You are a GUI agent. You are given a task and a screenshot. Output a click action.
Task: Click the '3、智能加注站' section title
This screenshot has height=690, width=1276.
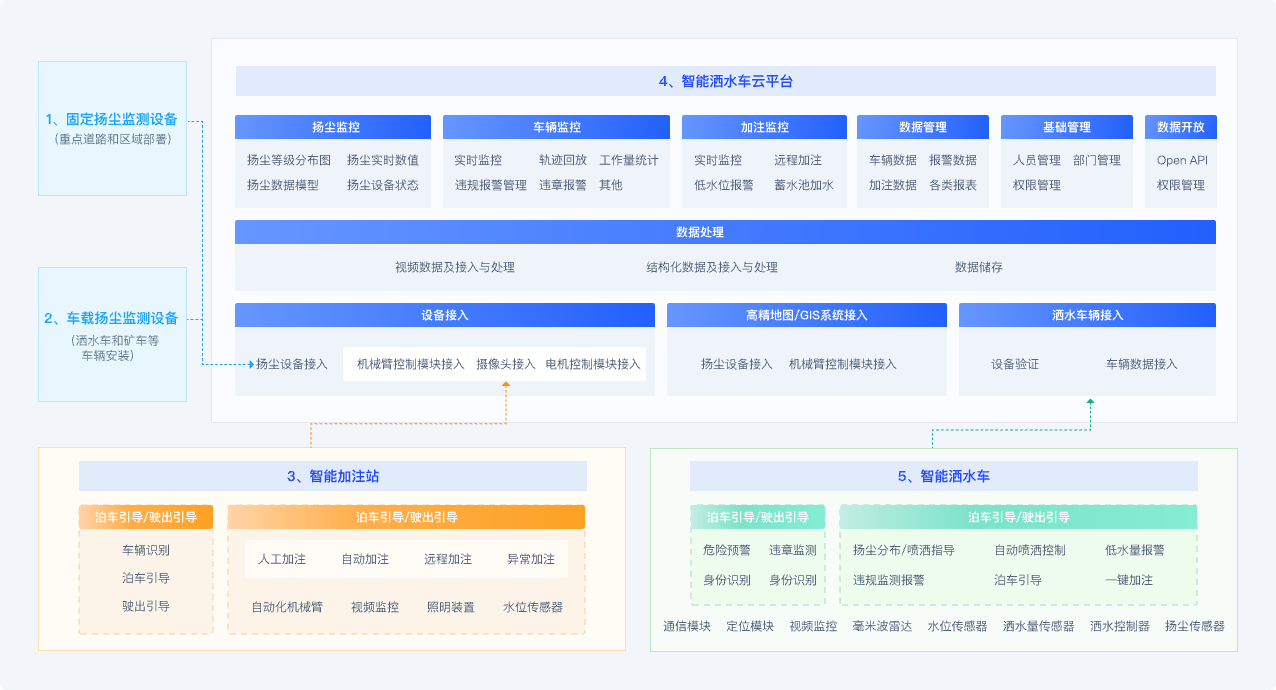(x=333, y=476)
